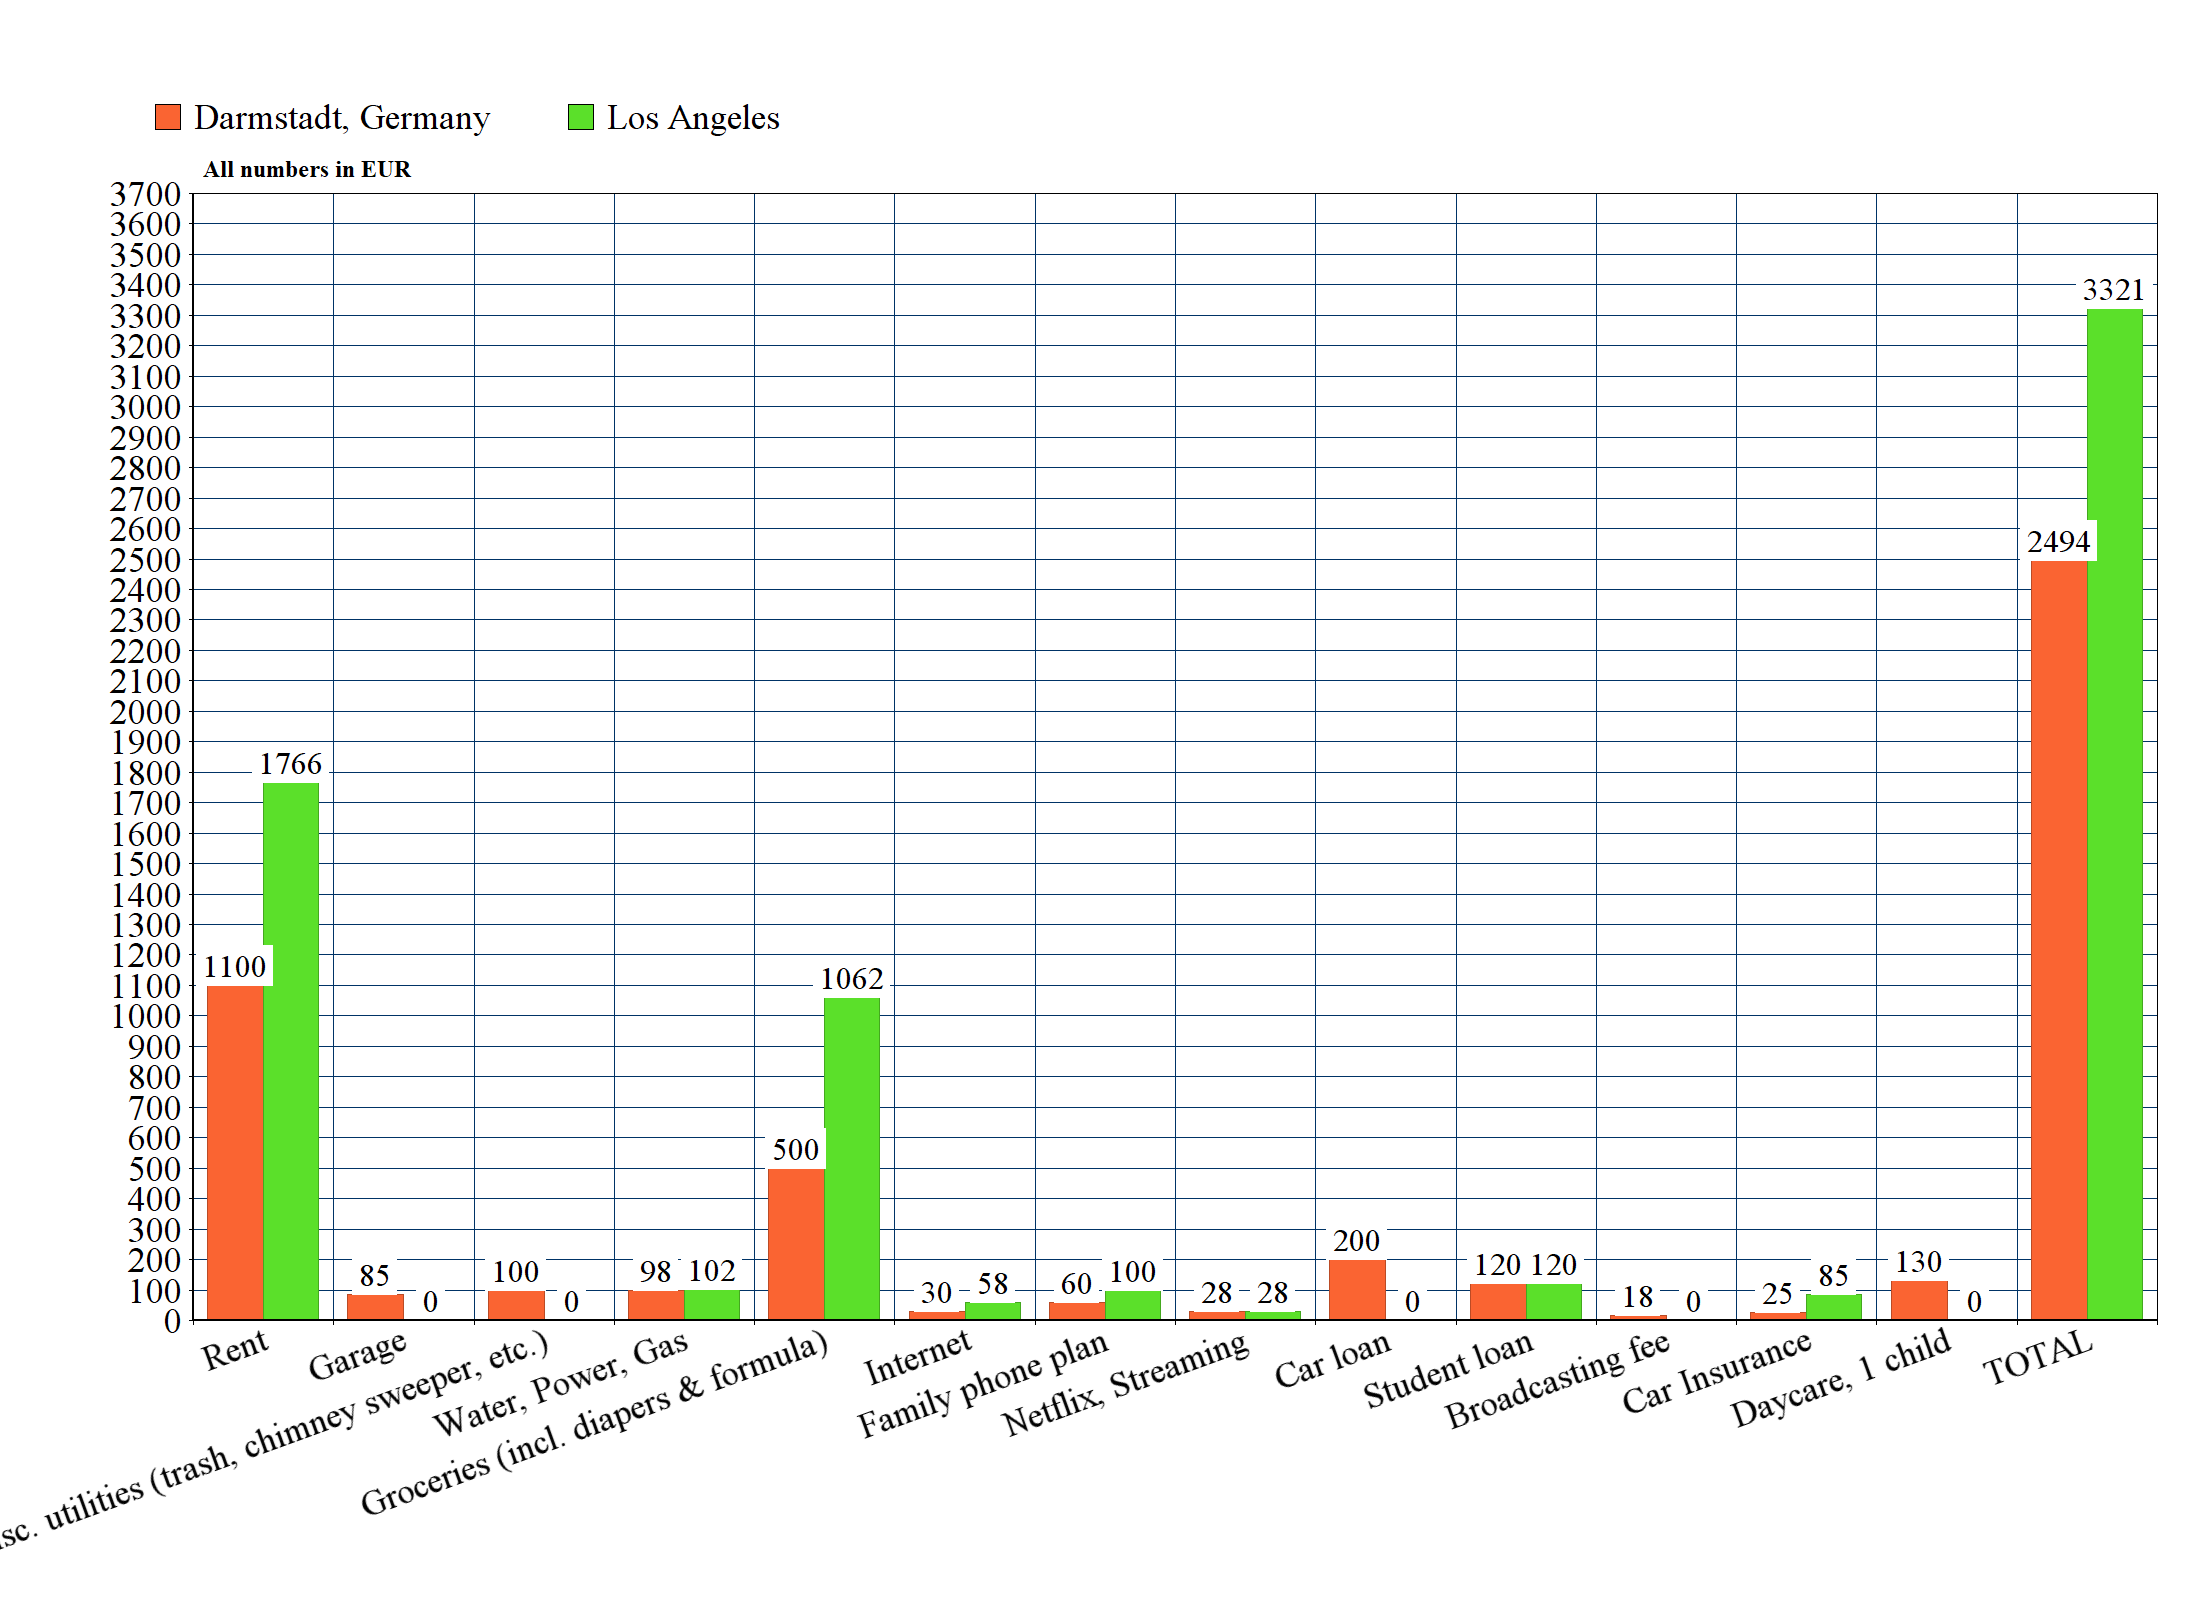Select the orange Groceries bar labeled 500

[x=796, y=1244]
